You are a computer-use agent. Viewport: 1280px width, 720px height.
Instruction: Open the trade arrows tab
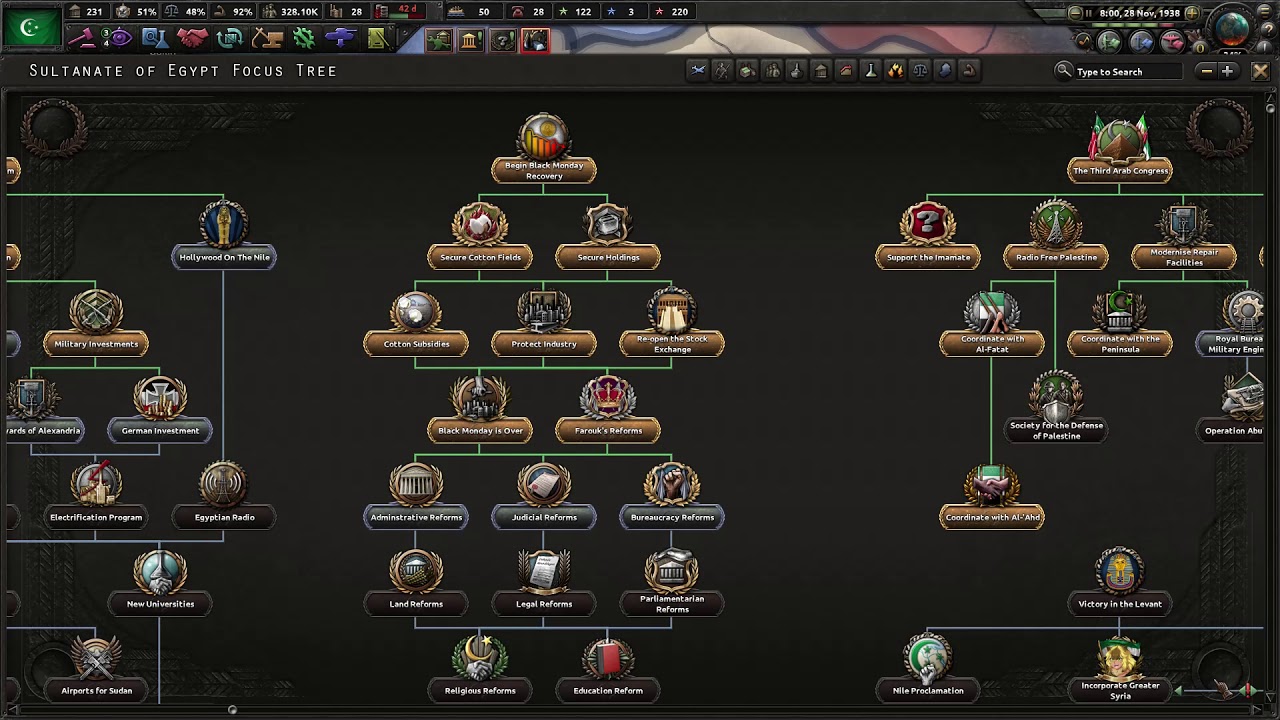230,39
